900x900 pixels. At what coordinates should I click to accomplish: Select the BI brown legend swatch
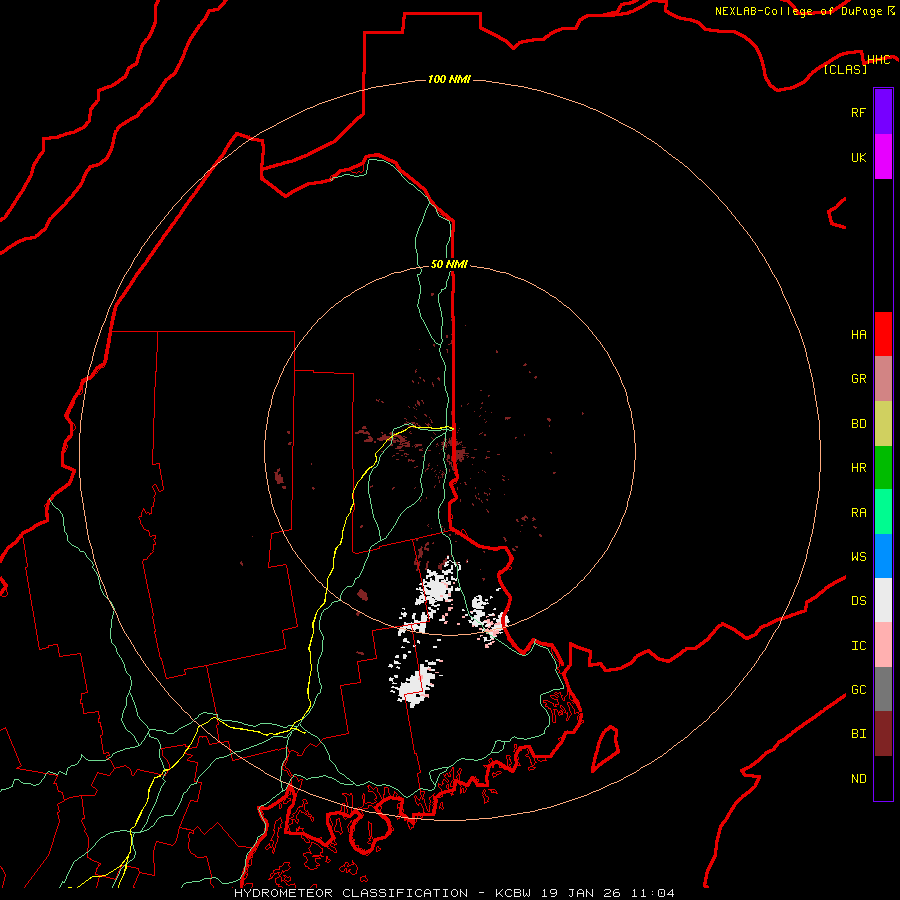pos(883,734)
